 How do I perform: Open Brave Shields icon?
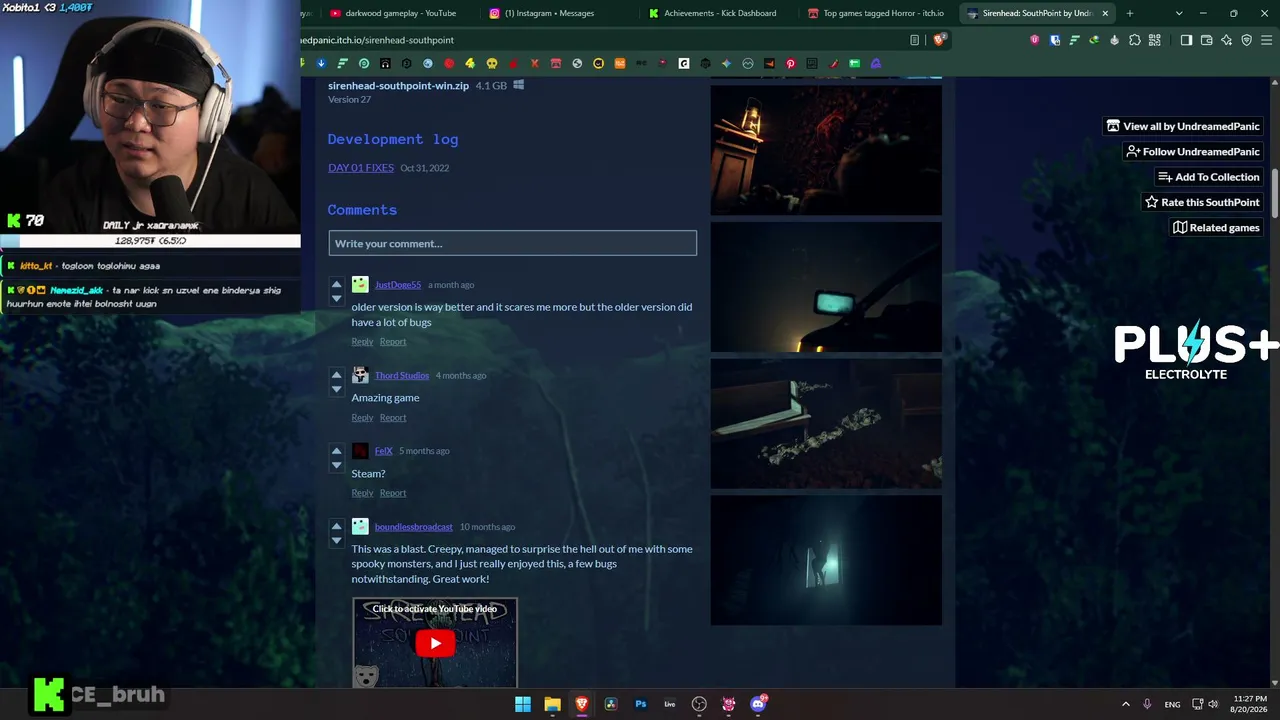[939, 40]
